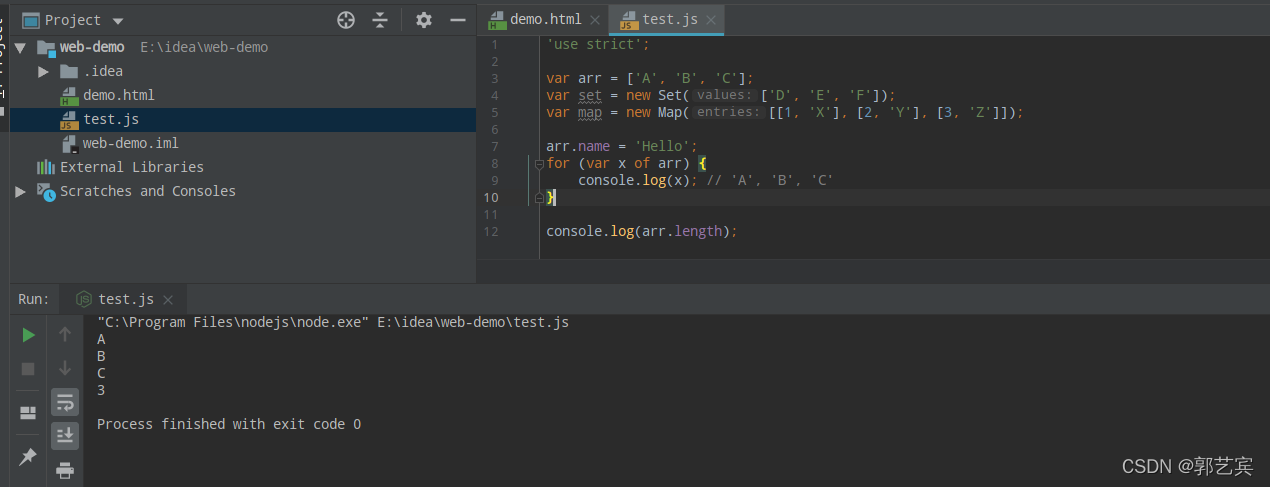
Task: Toggle the Pin Tab icon
Action: tap(28, 456)
